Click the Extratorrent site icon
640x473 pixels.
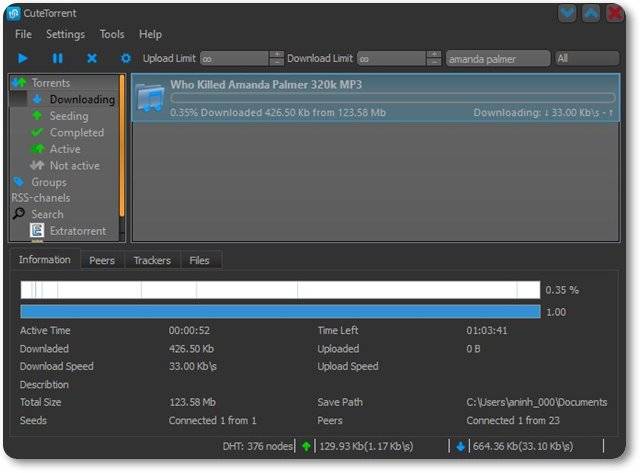(37, 230)
